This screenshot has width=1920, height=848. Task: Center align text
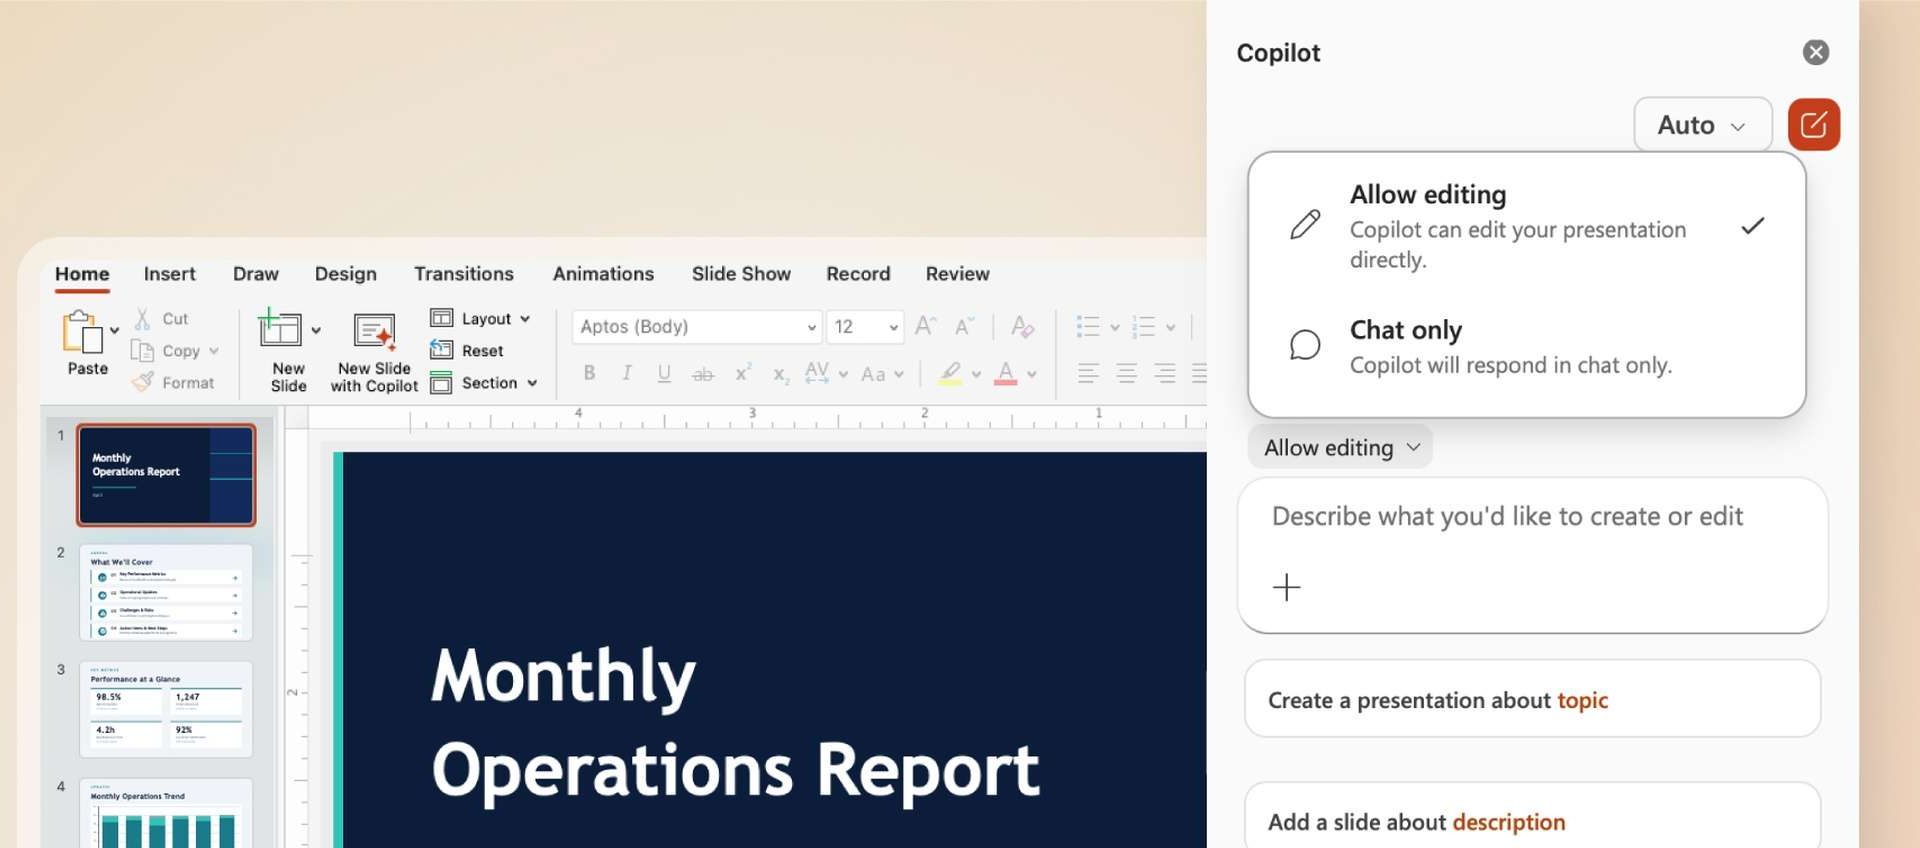pyautogui.click(x=1126, y=374)
